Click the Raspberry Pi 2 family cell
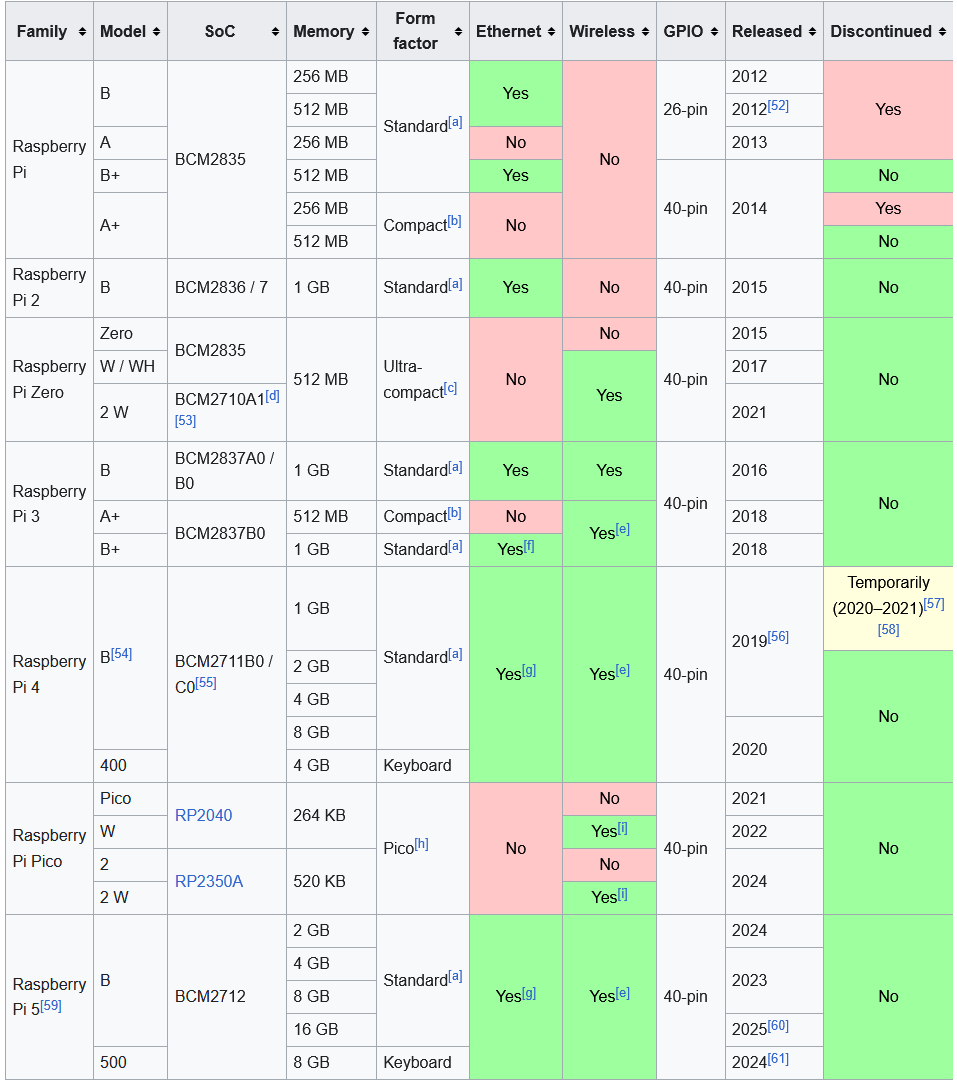This screenshot has height=1081, width=957. tap(50, 288)
